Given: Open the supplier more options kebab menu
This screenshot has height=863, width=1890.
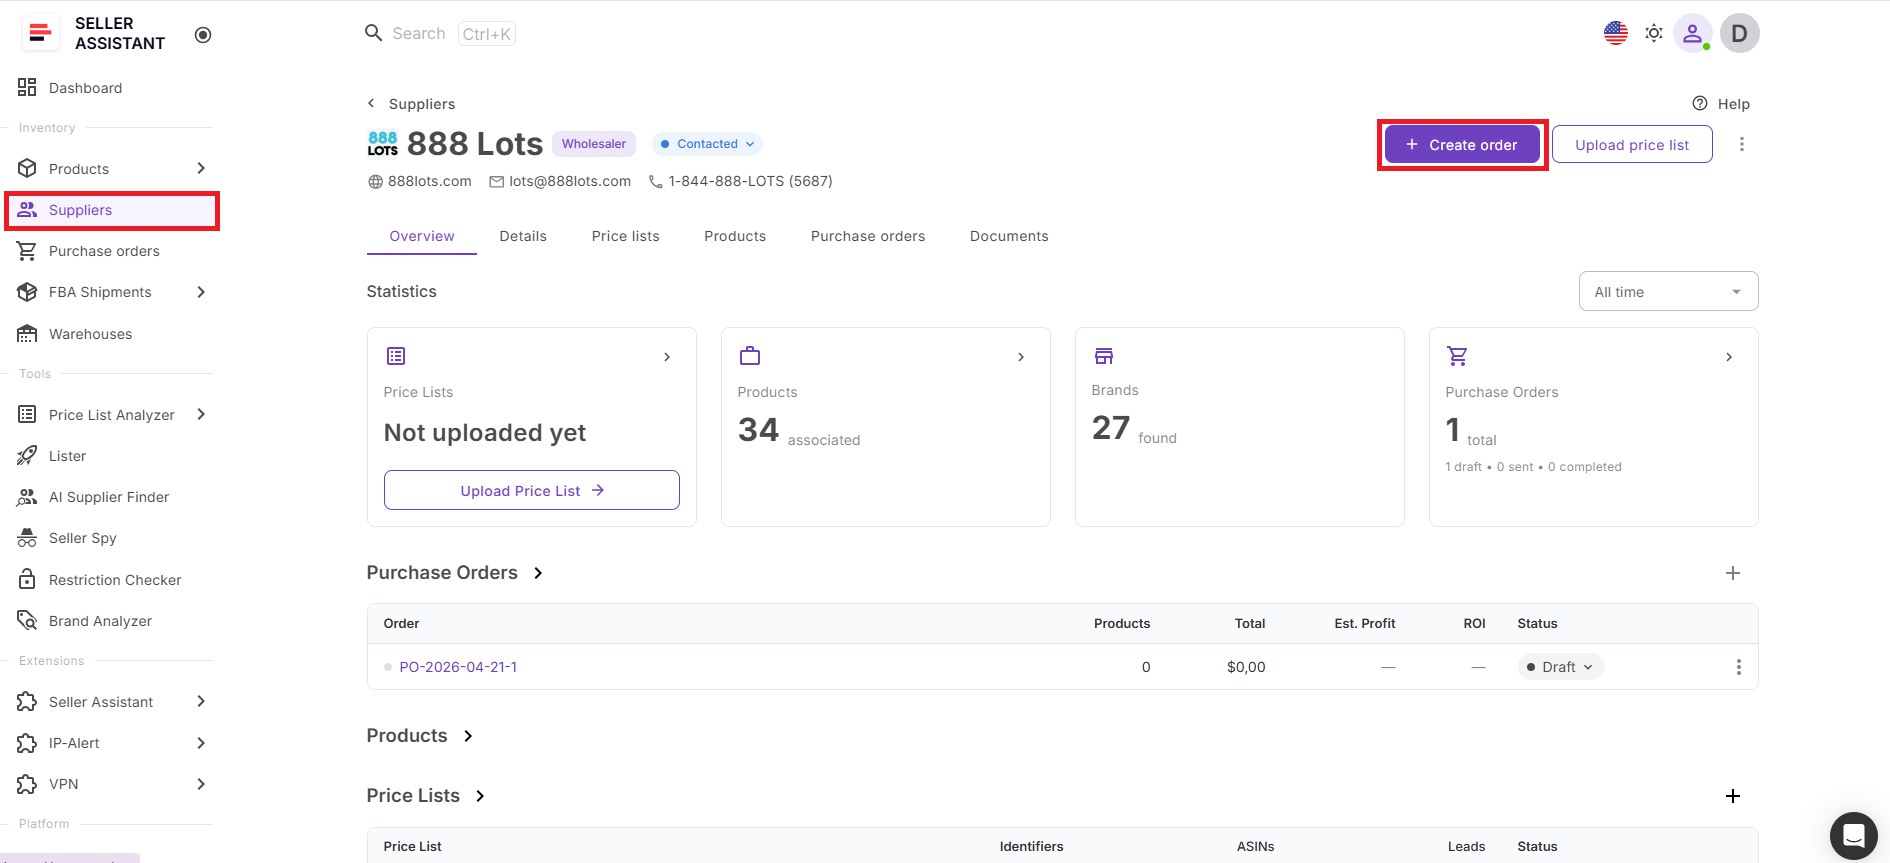Looking at the screenshot, I should click(x=1742, y=144).
